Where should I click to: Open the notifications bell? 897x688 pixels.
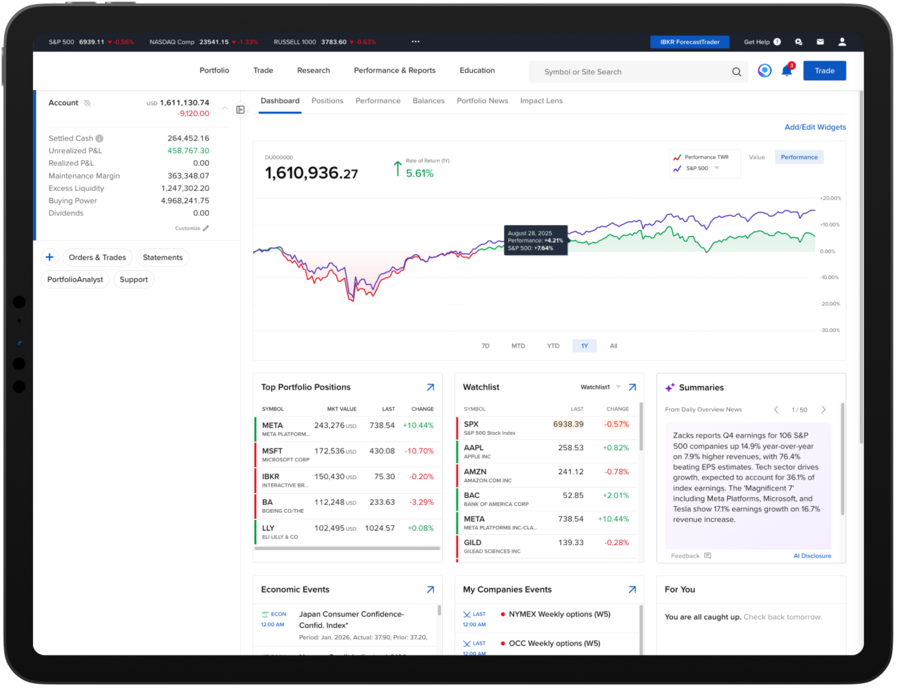787,70
